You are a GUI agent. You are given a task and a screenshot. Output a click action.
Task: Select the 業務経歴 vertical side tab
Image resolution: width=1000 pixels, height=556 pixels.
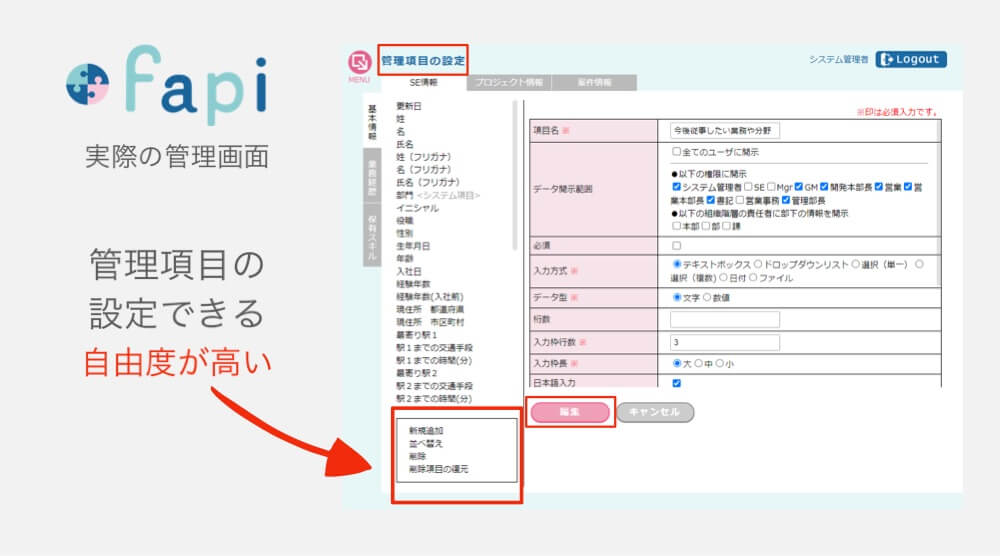372,179
